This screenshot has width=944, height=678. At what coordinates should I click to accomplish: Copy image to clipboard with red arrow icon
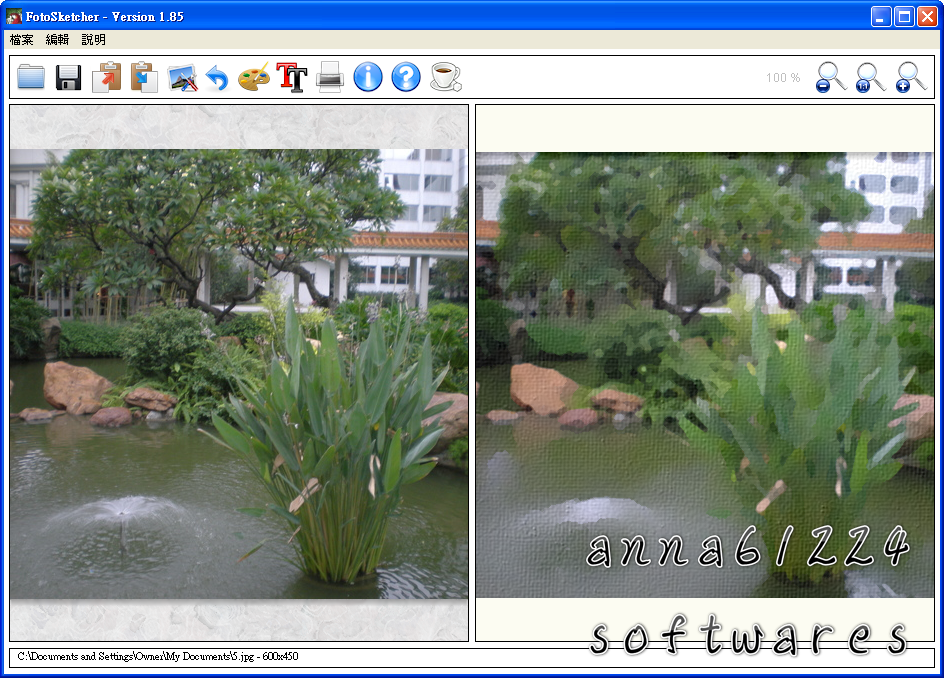(x=107, y=77)
